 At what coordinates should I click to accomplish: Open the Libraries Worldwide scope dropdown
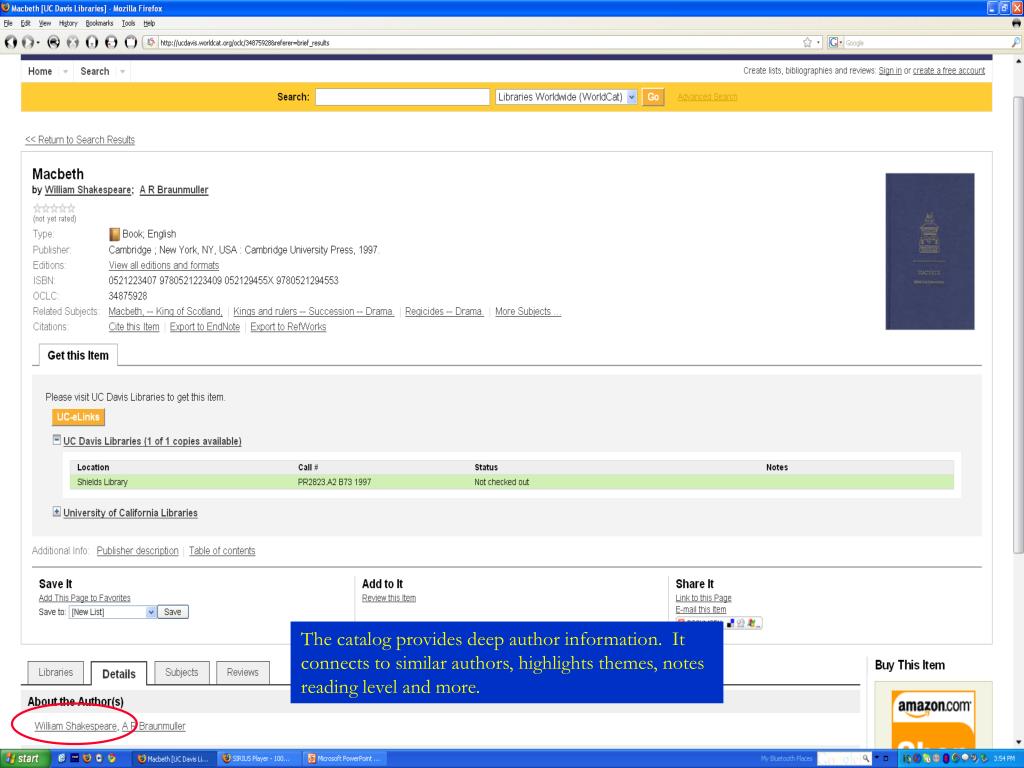[x=632, y=97]
